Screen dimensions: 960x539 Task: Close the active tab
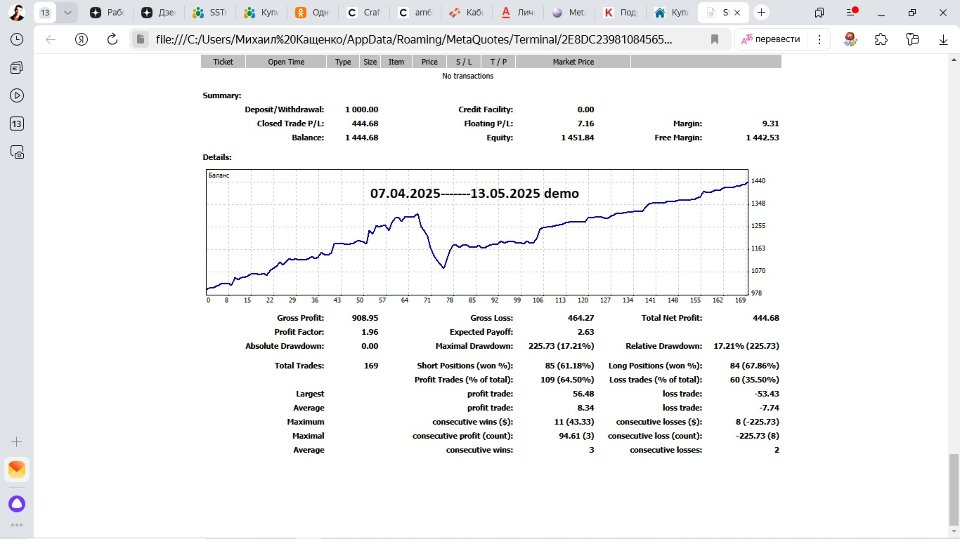[737, 12]
